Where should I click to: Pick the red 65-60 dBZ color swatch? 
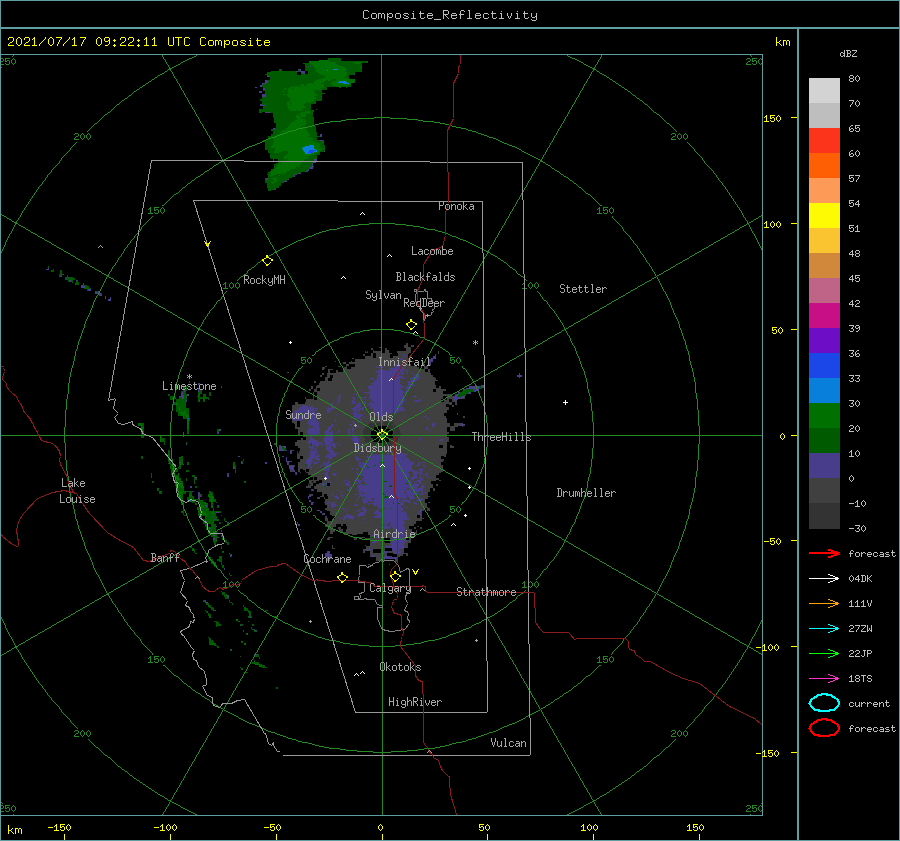click(x=824, y=141)
